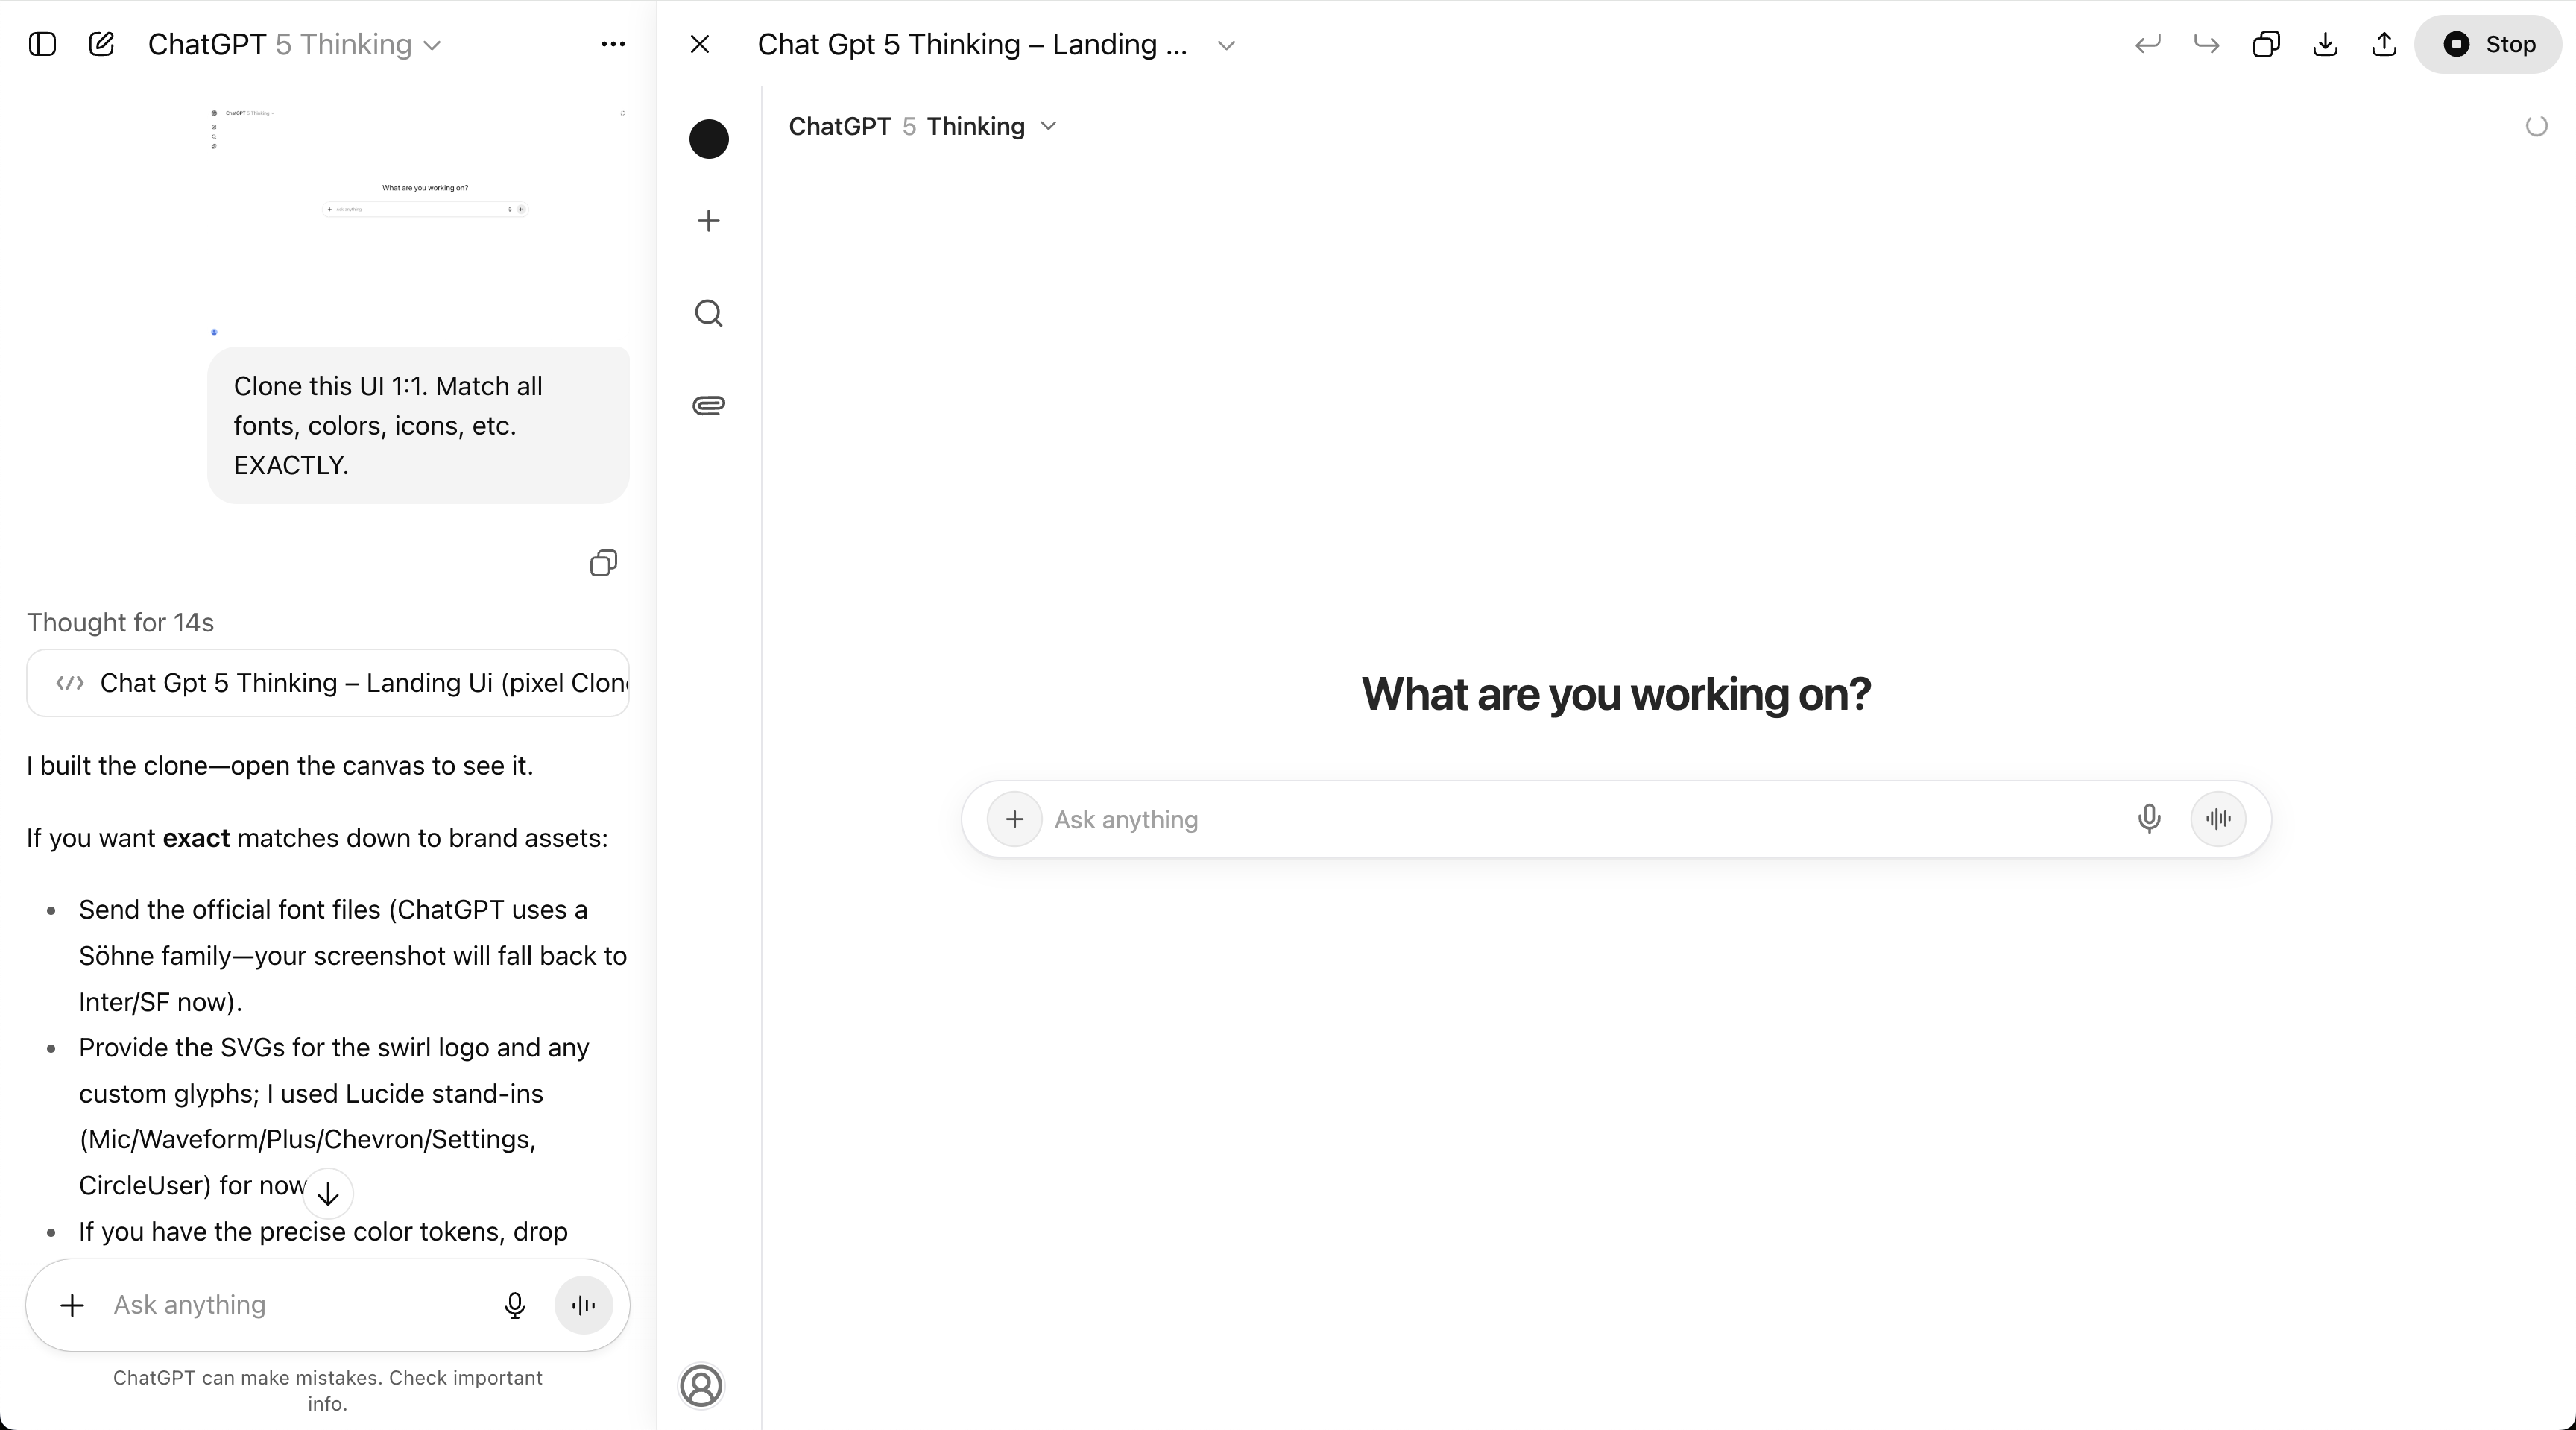Copy the user message with the copy icon
The width and height of the screenshot is (2576, 1430).
[x=603, y=563]
